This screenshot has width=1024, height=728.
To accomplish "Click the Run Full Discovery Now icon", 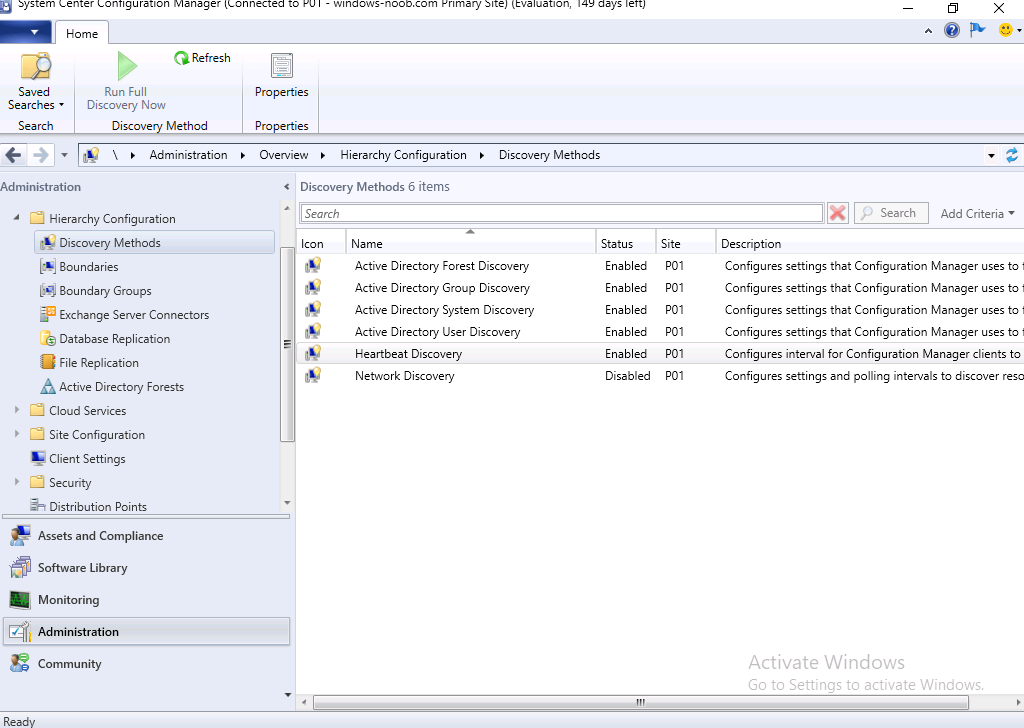I will click(127, 67).
